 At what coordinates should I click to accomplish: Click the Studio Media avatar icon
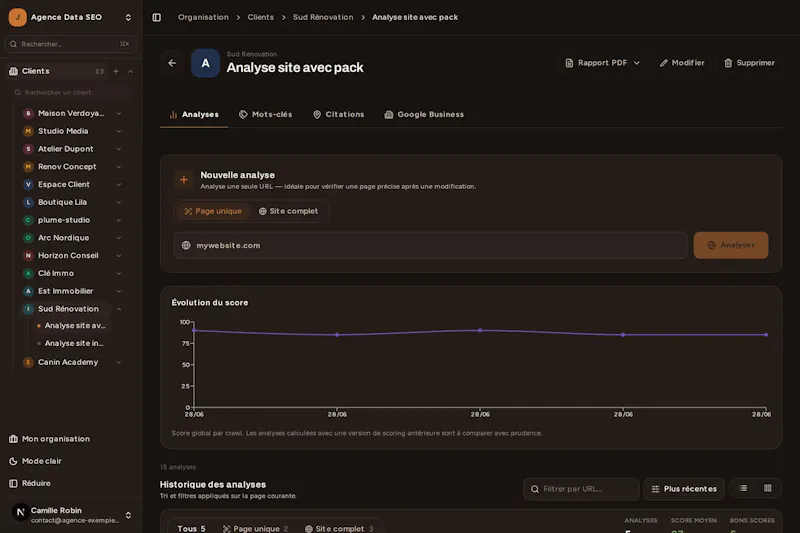point(28,131)
